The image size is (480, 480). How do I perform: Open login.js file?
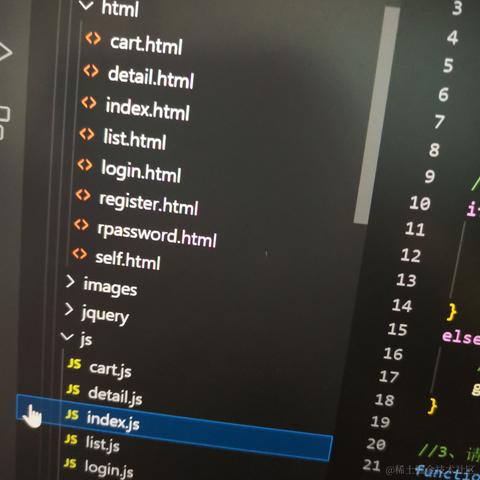[109, 468]
